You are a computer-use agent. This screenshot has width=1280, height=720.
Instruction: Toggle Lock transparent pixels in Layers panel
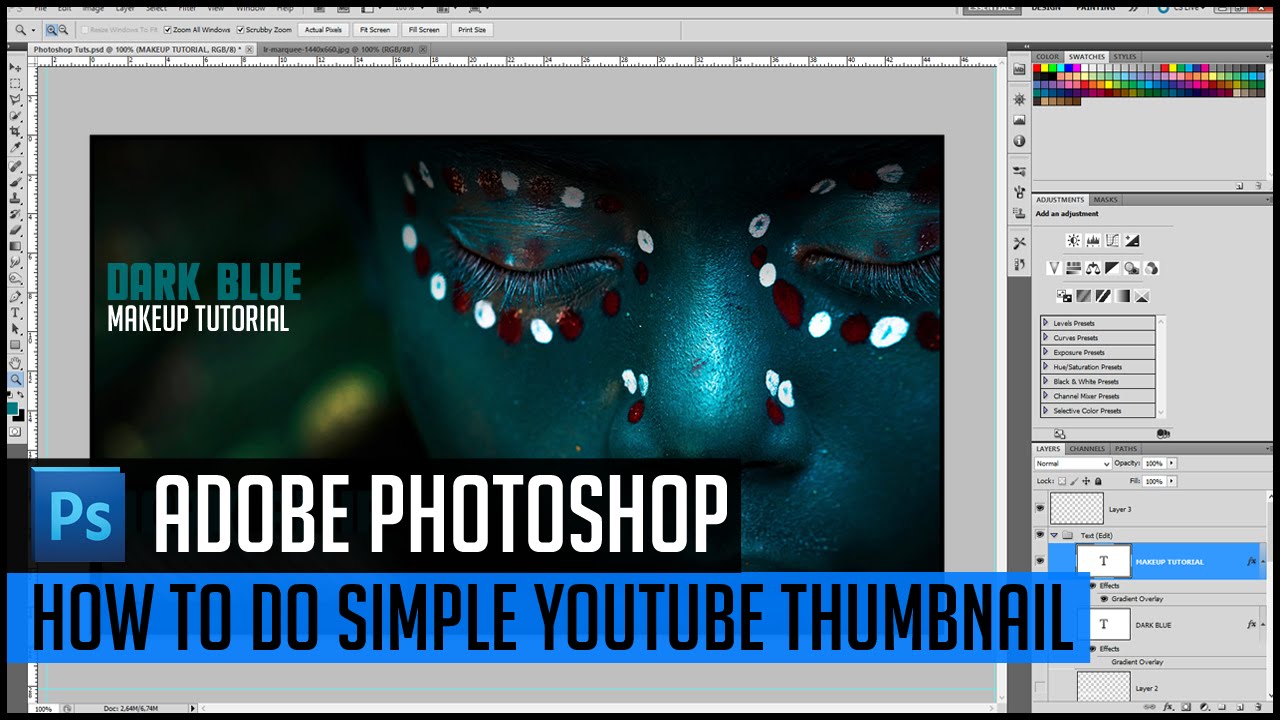(1064, 481)
